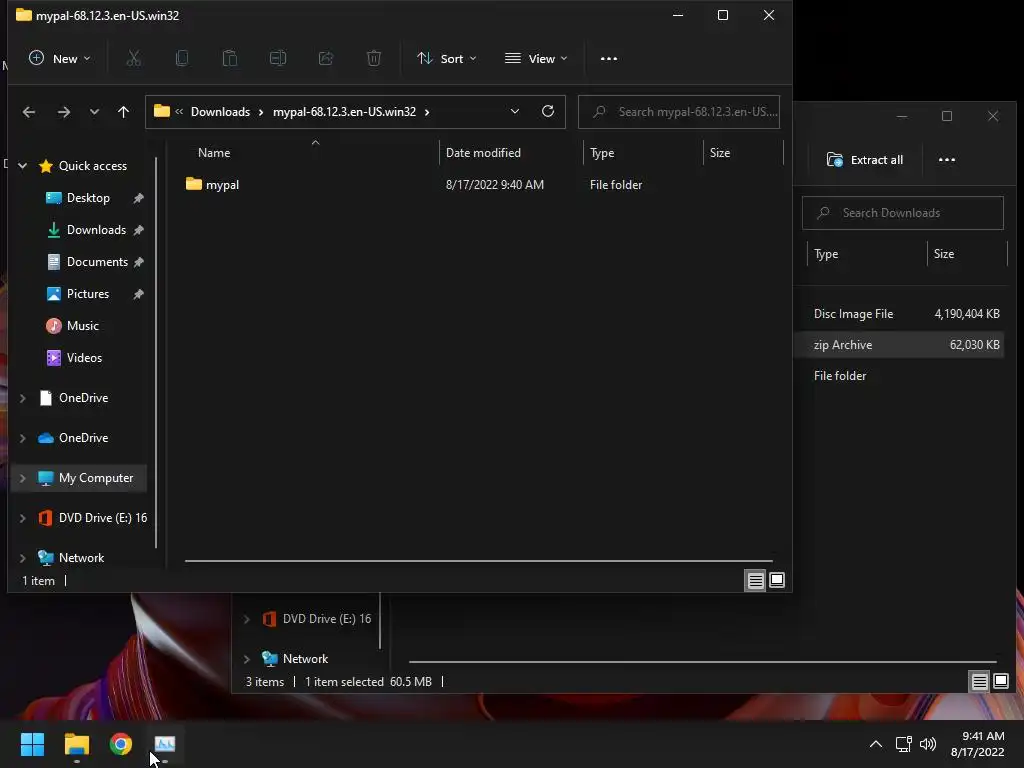Screen dimensions: 1024x768
Task: Click the pin icon next to Pictures
Action: click(x=138, y=294)
